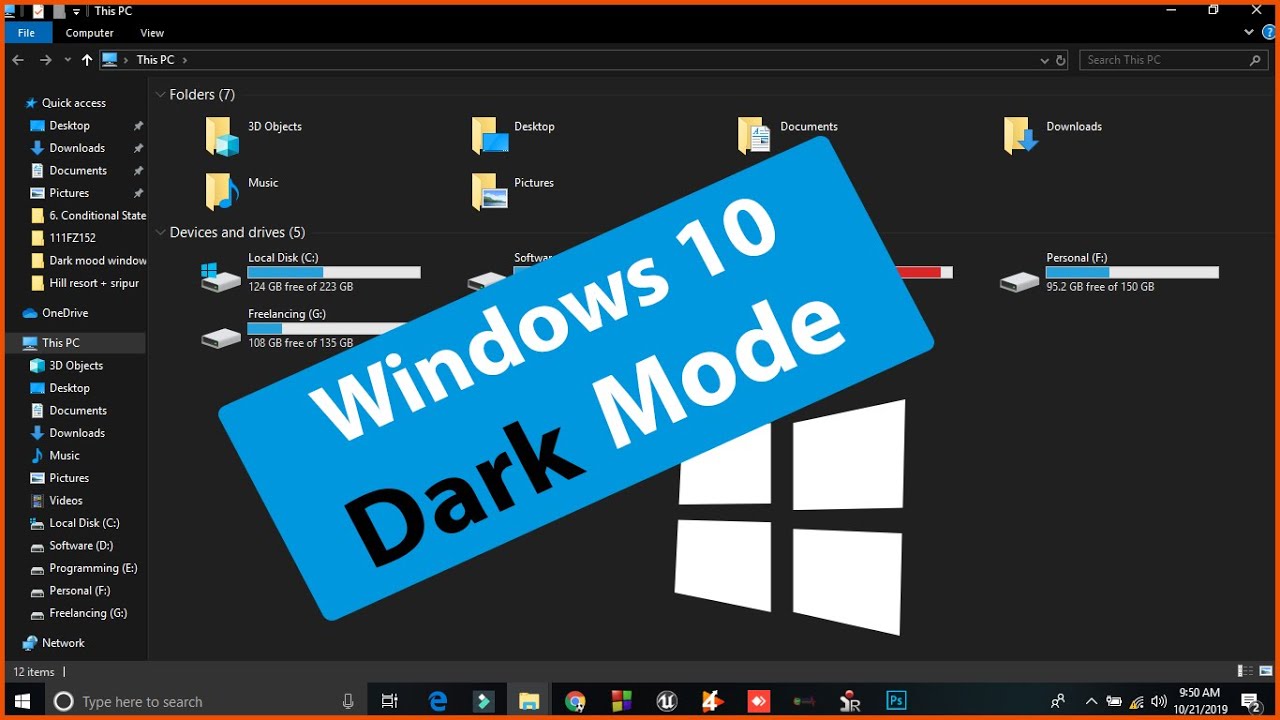This screenshot has width=1280, height=720.
Task: Switch to the Computer ribbon tab
Action: tap(89, 33)
